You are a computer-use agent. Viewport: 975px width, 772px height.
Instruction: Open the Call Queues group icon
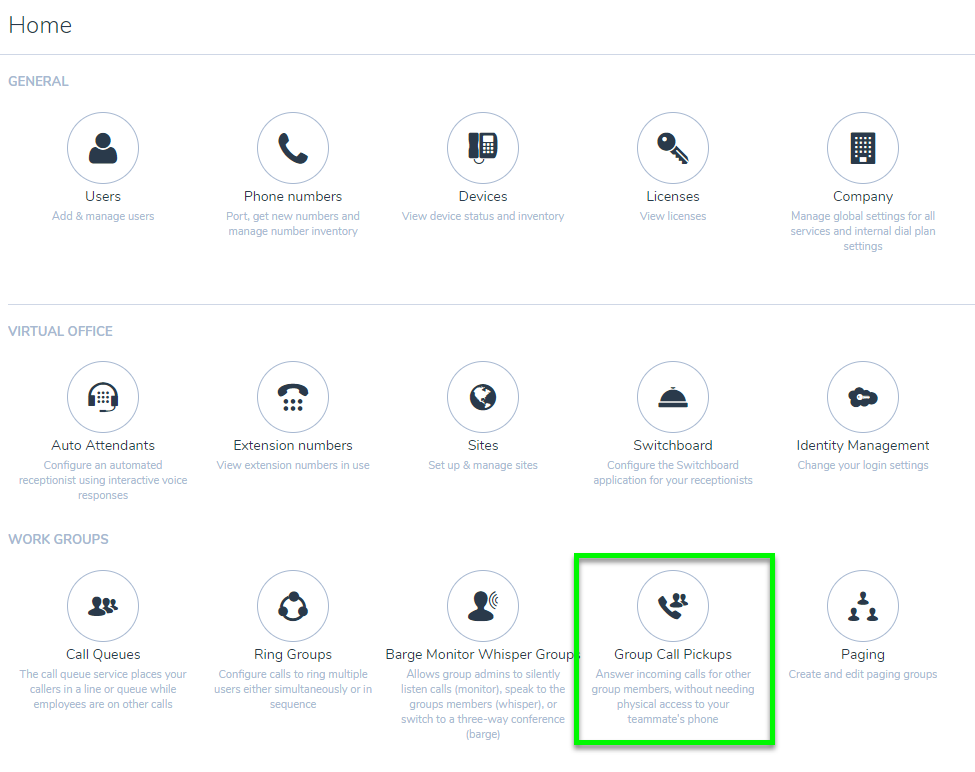tap(103, 606)
